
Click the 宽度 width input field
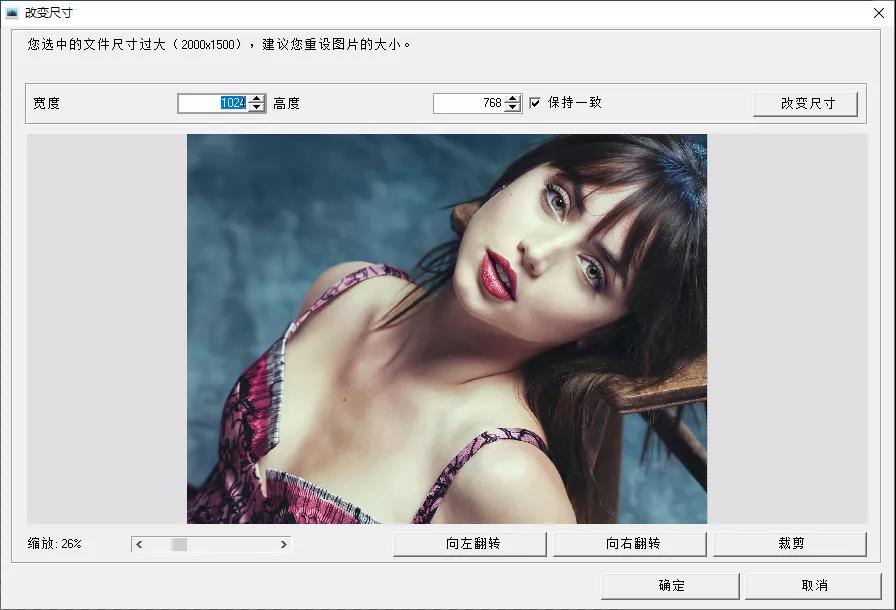tap(213, 103)
